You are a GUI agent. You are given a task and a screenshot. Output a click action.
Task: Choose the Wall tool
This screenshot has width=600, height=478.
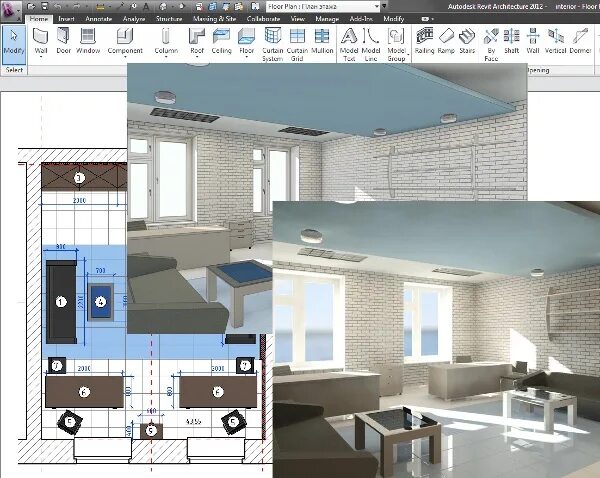pyautogui.click(x=41, y=41)
